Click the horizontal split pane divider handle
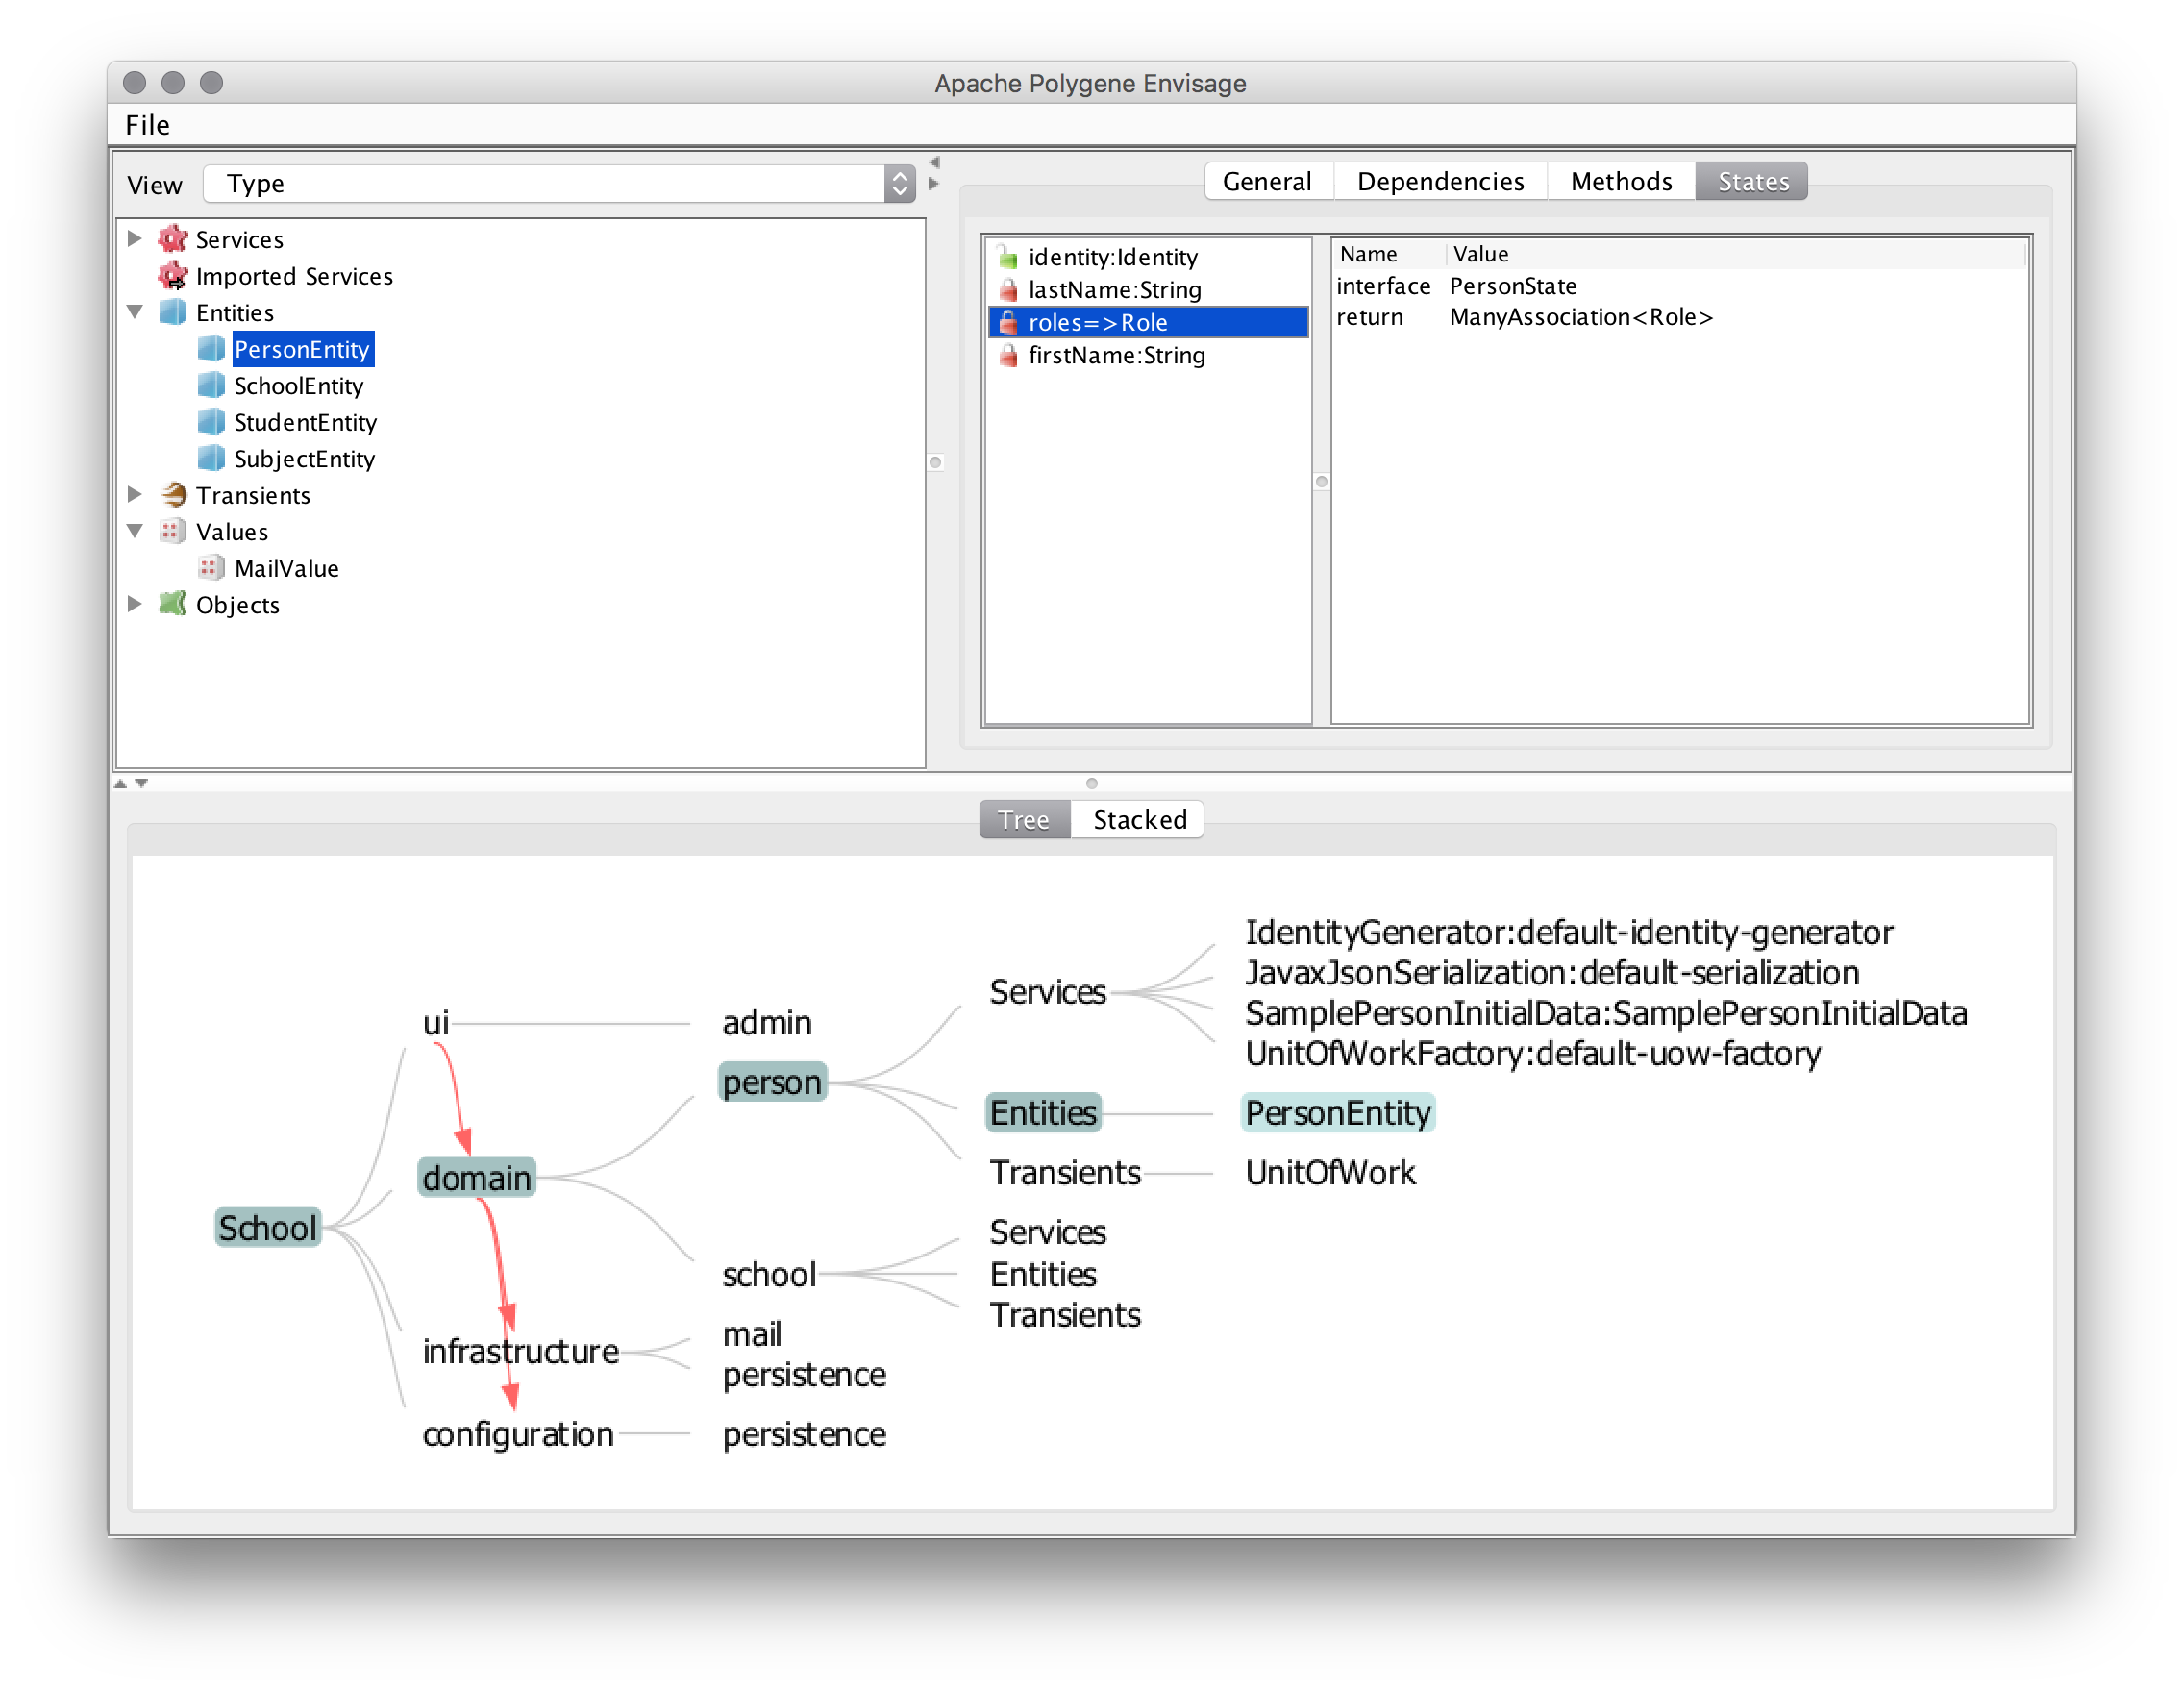The image size is (2184, 1692). pyautogui.click(x=1091, y=783)
